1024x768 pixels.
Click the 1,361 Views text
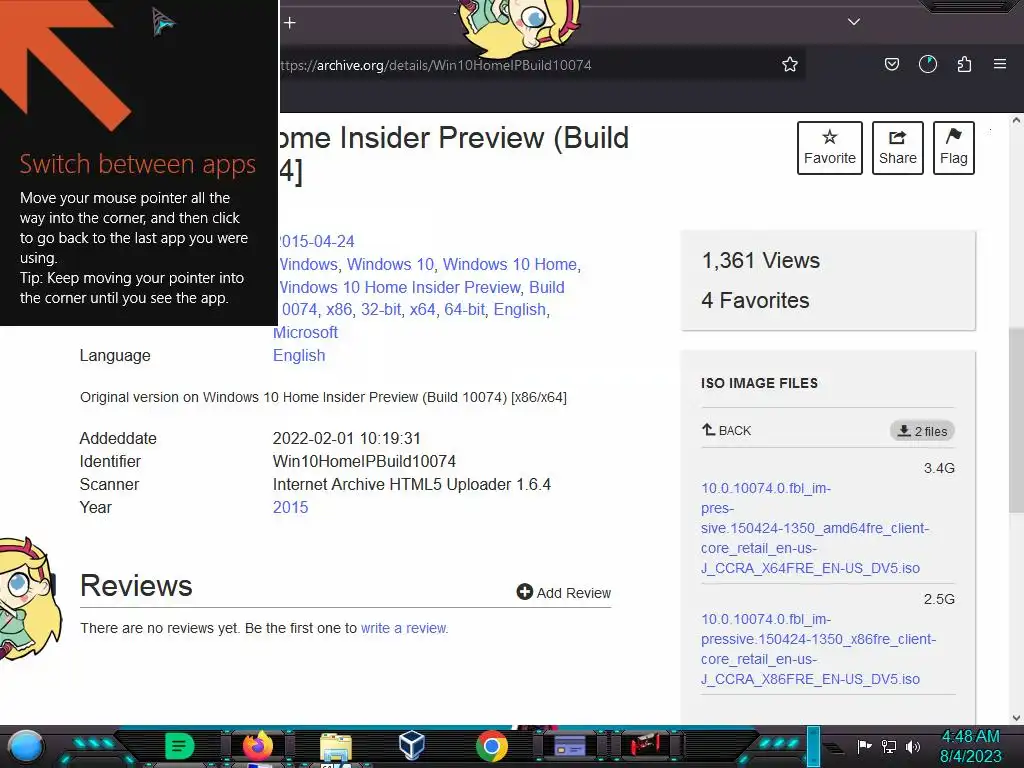761,261
